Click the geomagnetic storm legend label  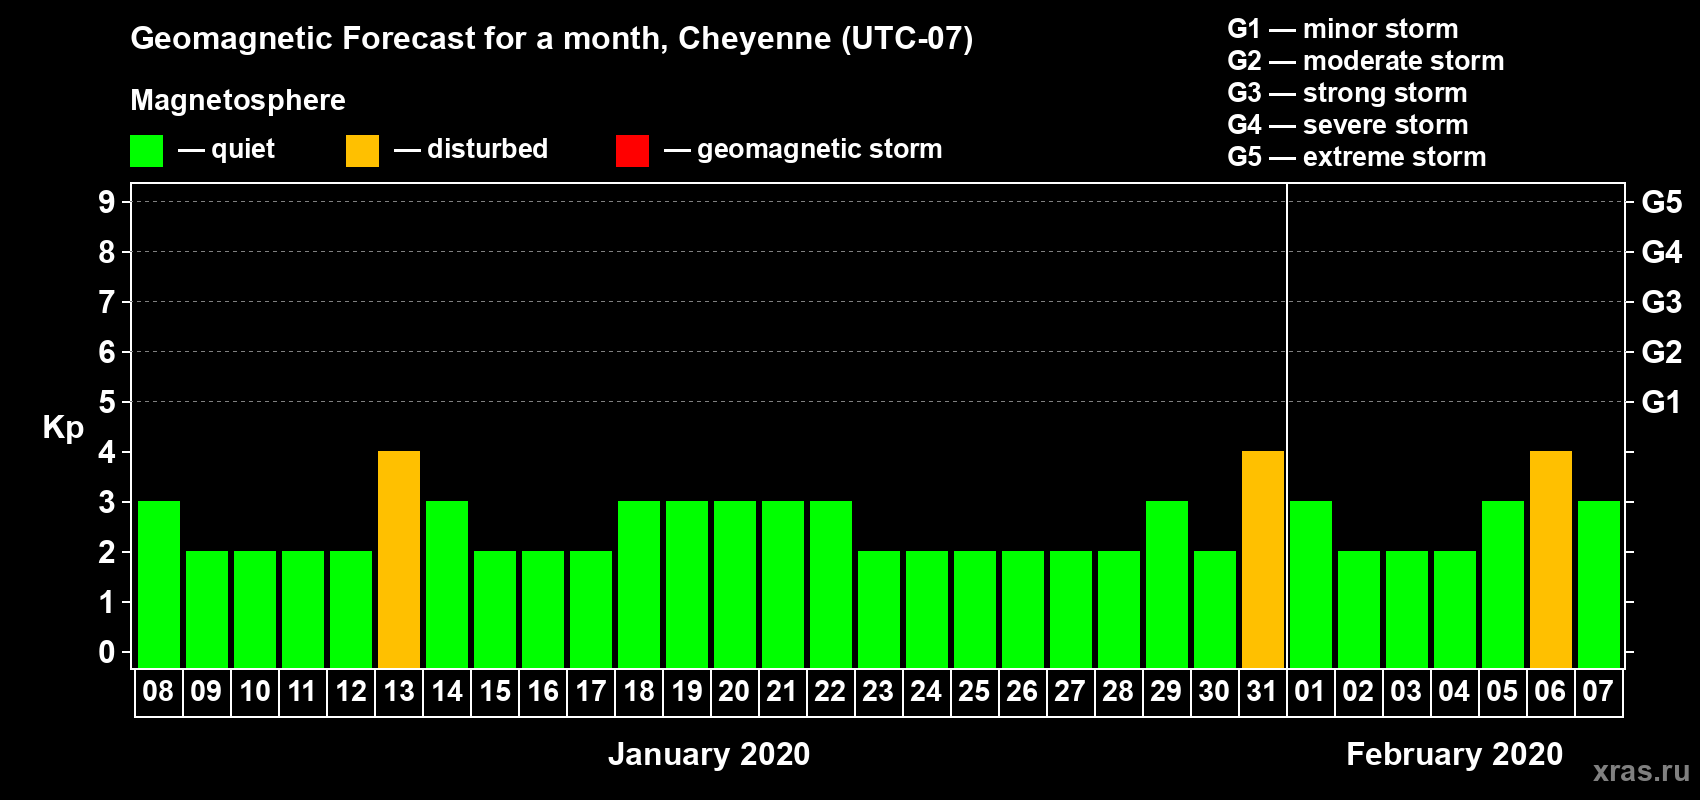820,150
